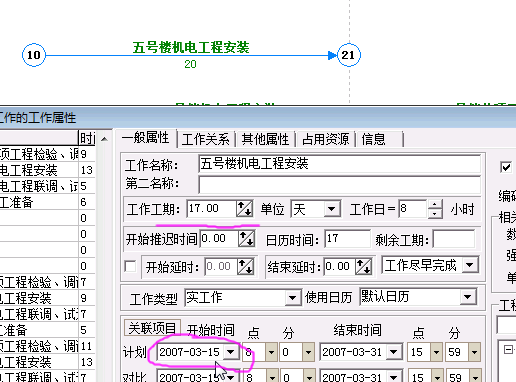Click the 工作名称 text field
The width and height of the screenshot is (516, 382).
pyautogui.click(x=339, y=164)
